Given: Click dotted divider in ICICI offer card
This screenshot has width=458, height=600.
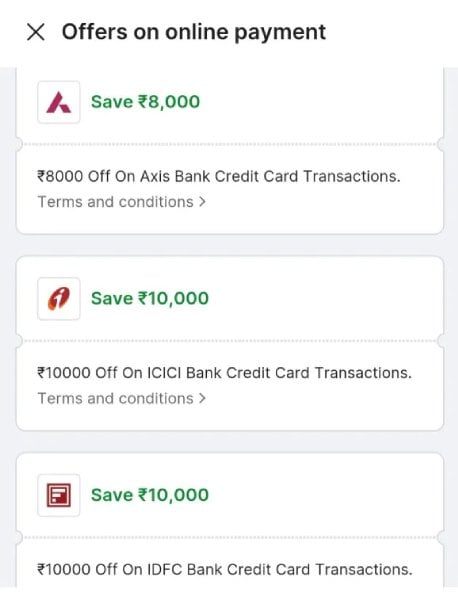Looking at the screenshot, I should click(230, 341).
